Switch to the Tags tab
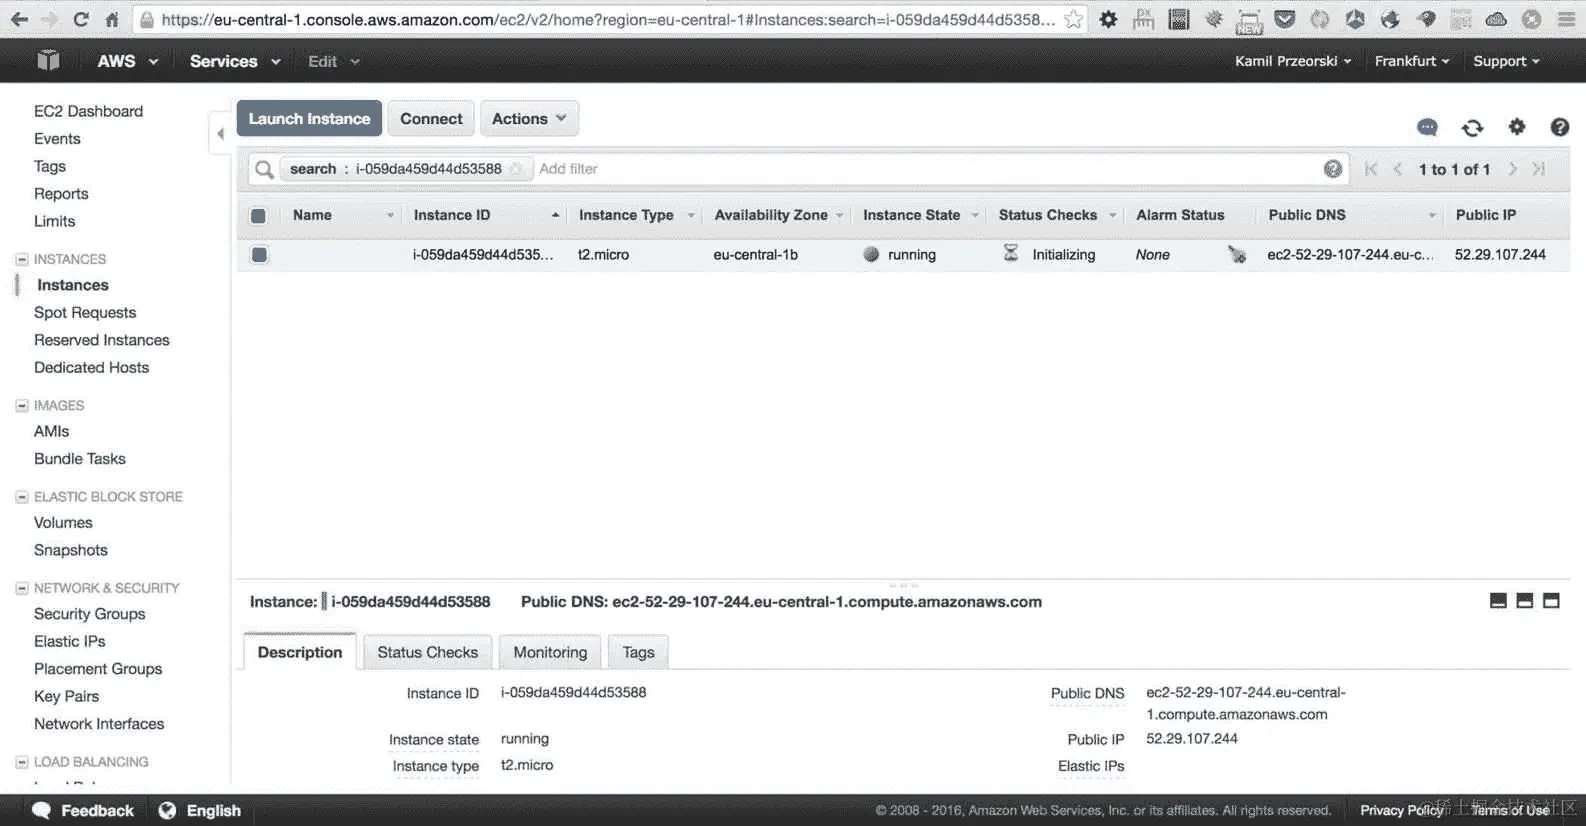This screenshot has width=1586, height=826. [638, 652]
